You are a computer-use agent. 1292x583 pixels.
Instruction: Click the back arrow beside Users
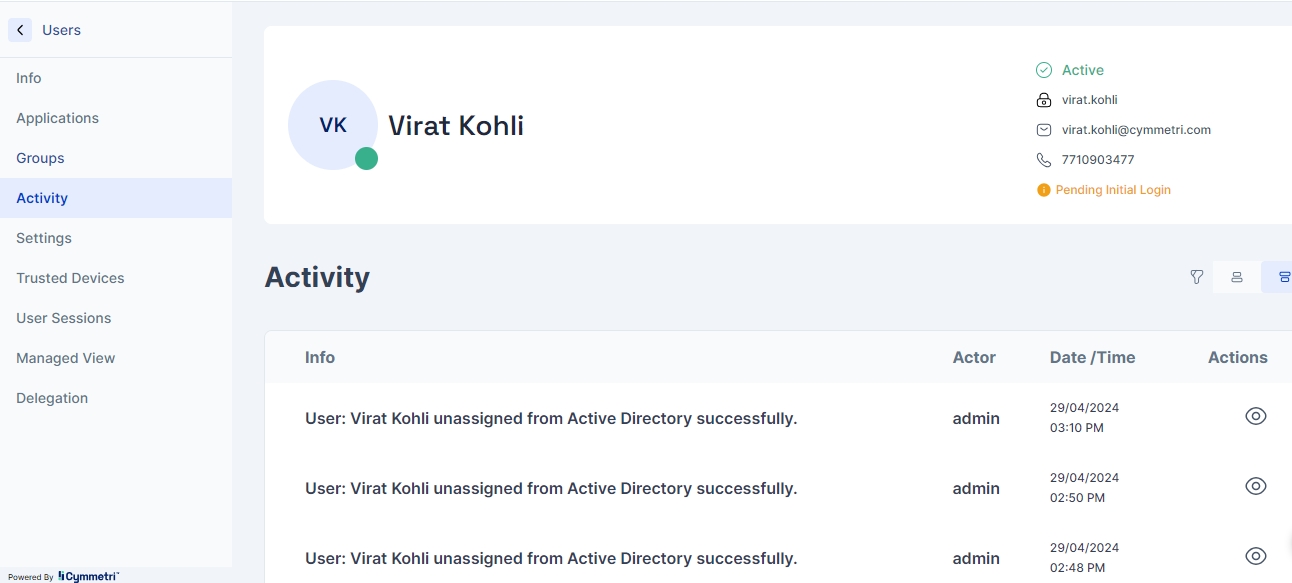(x=20, y=30)
